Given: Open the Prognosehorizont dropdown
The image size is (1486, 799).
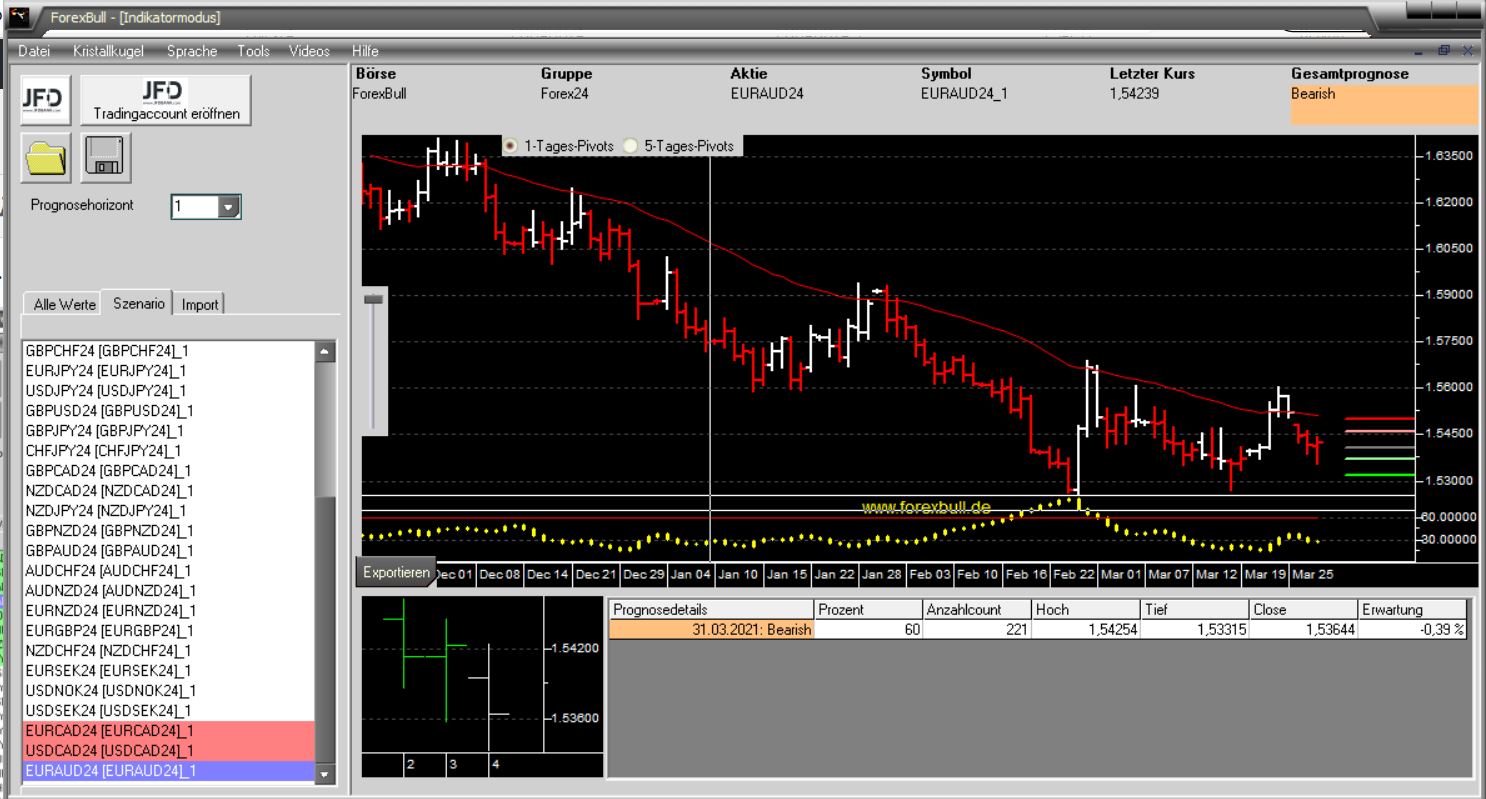Looking at the screenshot, I should (230, 207).
